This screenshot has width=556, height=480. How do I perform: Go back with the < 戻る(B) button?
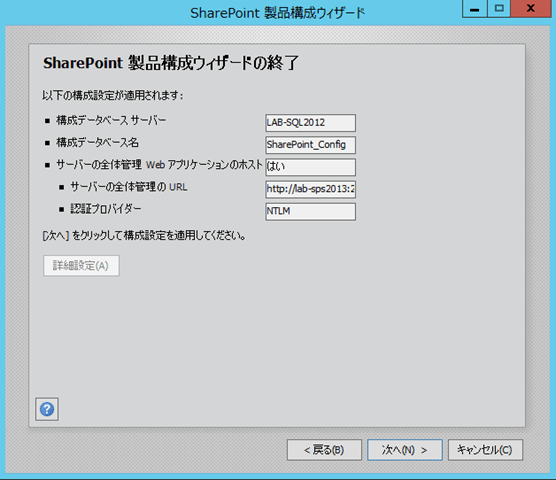[x=324, y=450]
